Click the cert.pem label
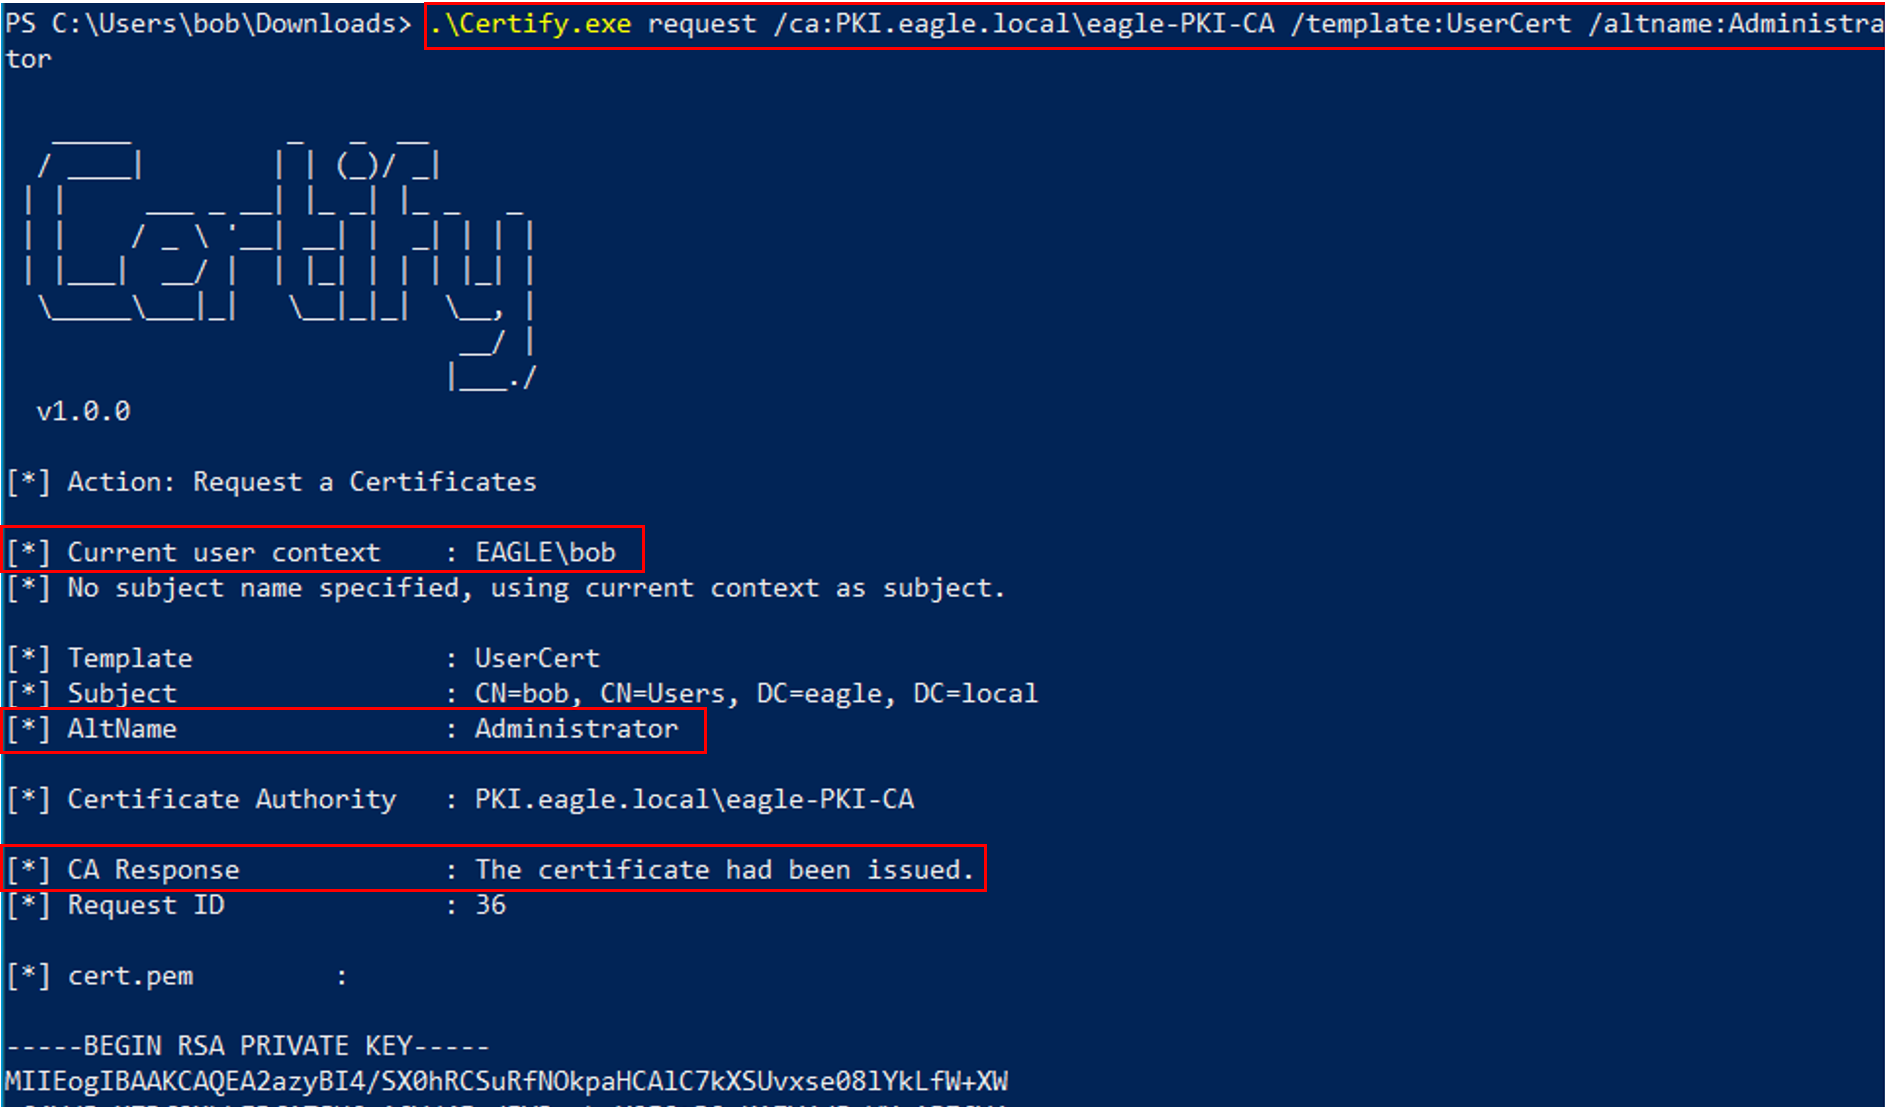Screen dimensions: 1885x1107 coord(130,976)
